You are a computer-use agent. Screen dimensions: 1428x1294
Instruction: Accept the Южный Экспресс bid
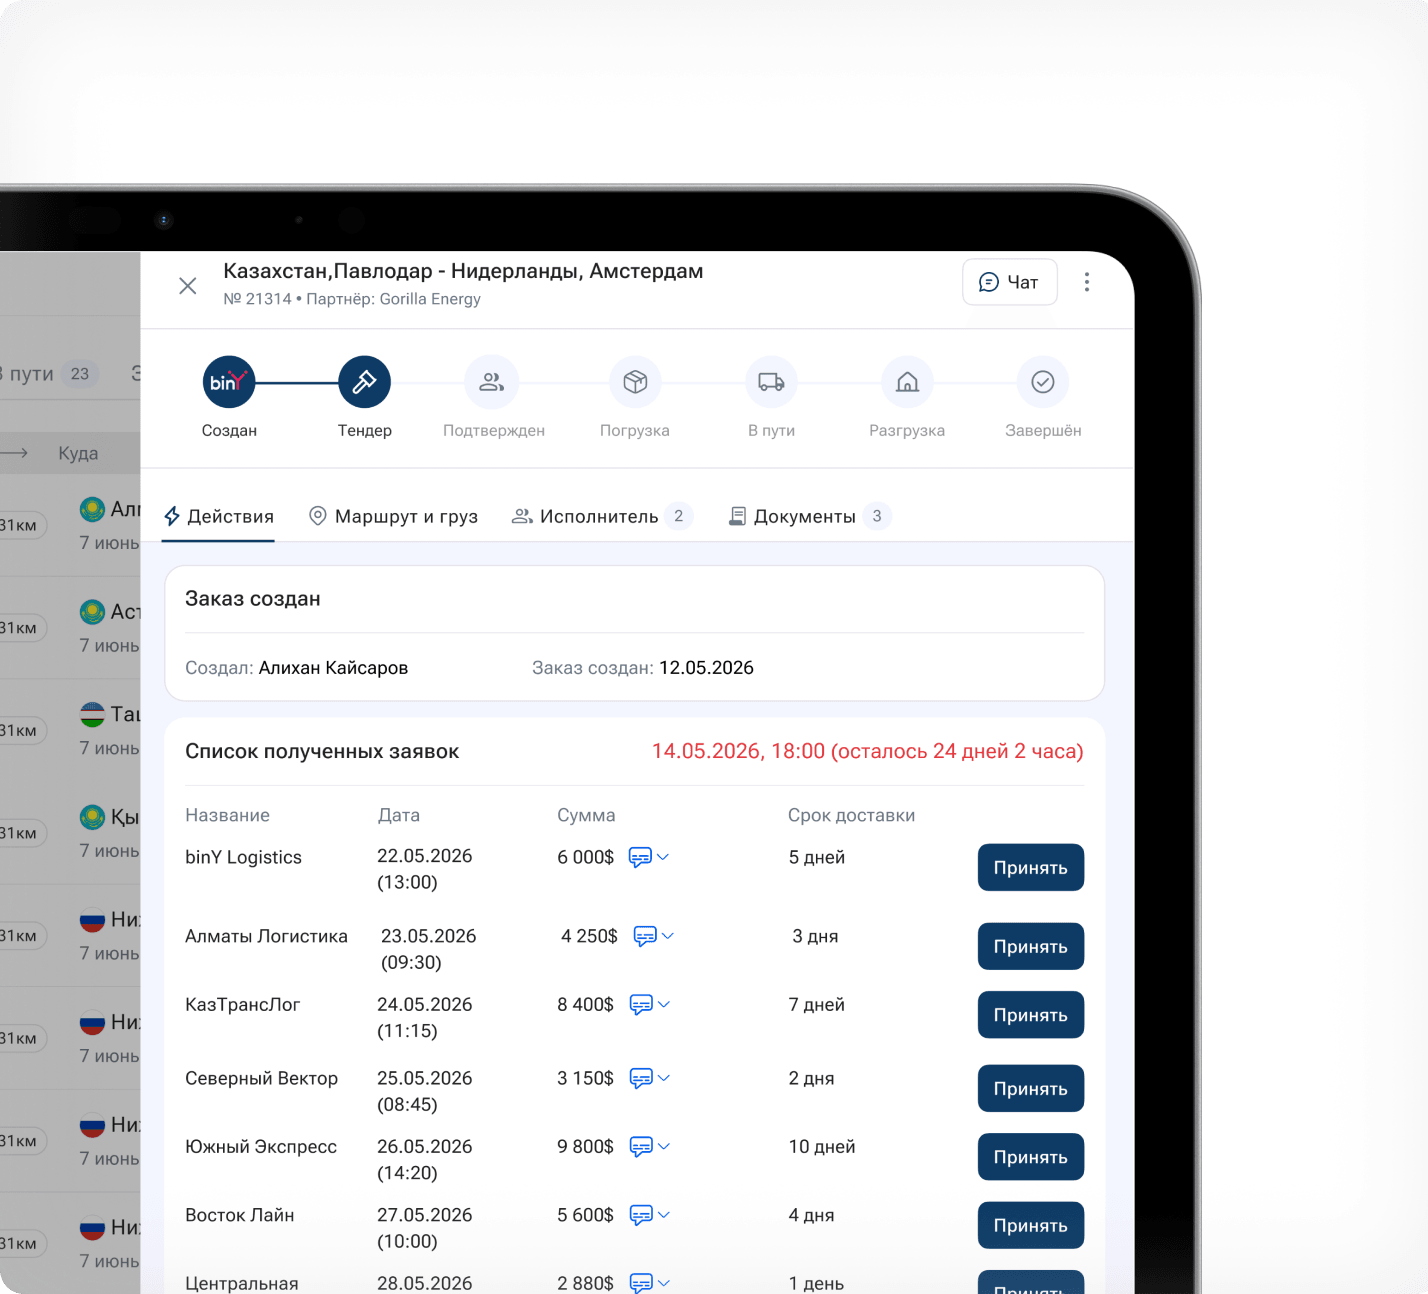(x=1031, y=1156)
